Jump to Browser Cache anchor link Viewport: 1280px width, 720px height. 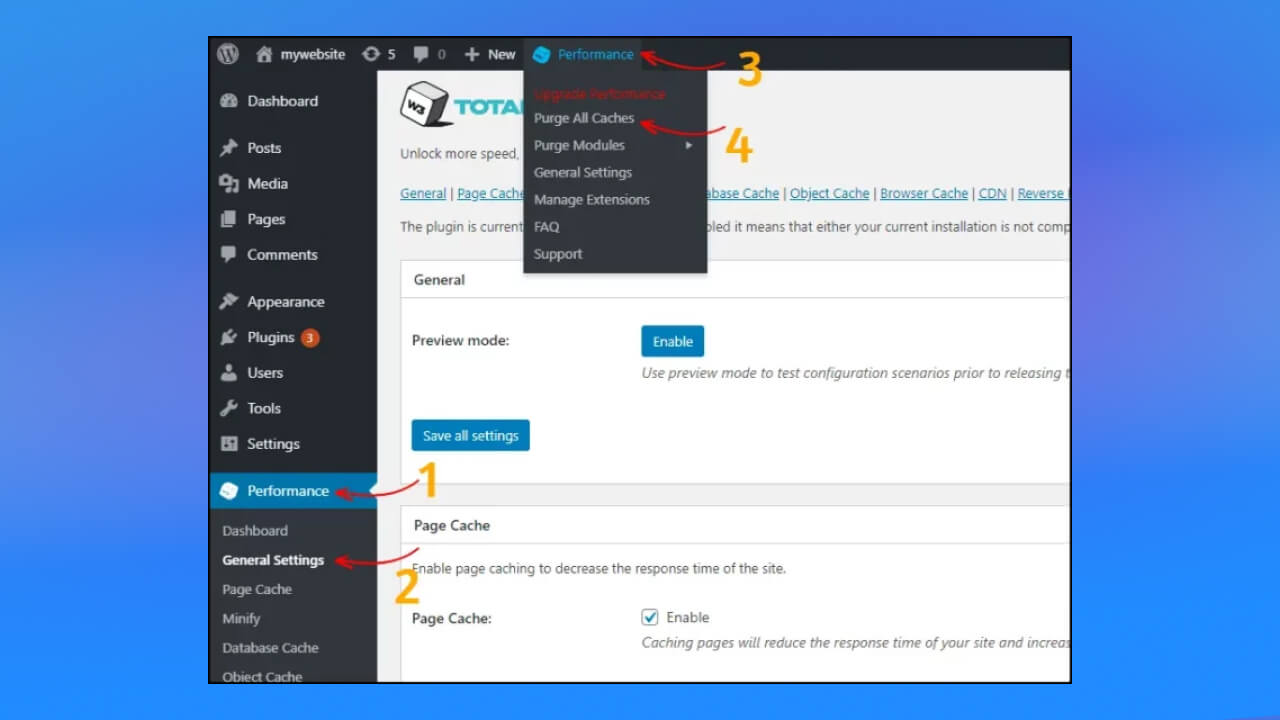(x=924, y=194)
